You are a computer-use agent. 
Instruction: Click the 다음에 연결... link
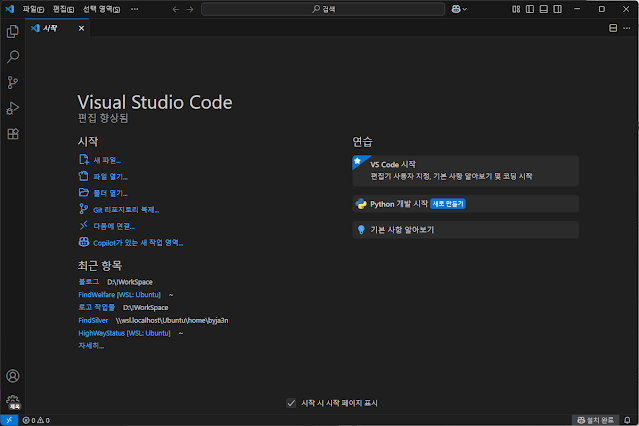point(114,226)
